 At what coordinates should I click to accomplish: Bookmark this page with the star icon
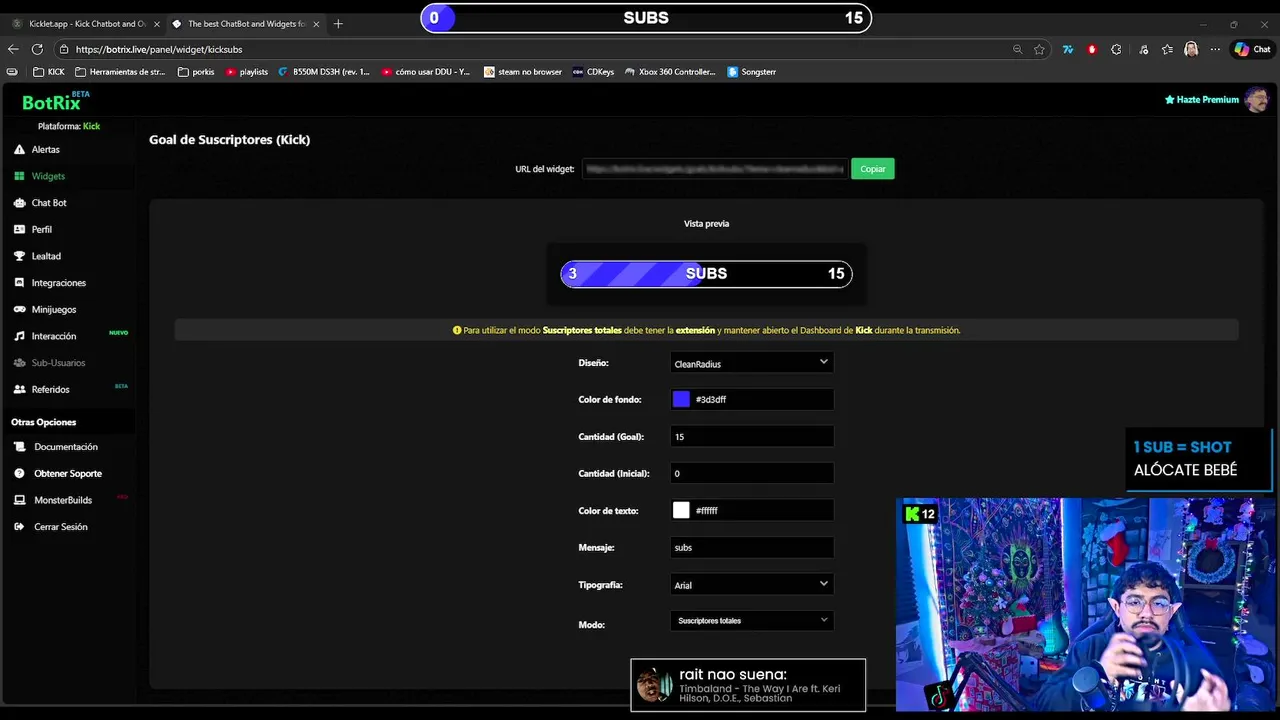(x=1039, y=49)
